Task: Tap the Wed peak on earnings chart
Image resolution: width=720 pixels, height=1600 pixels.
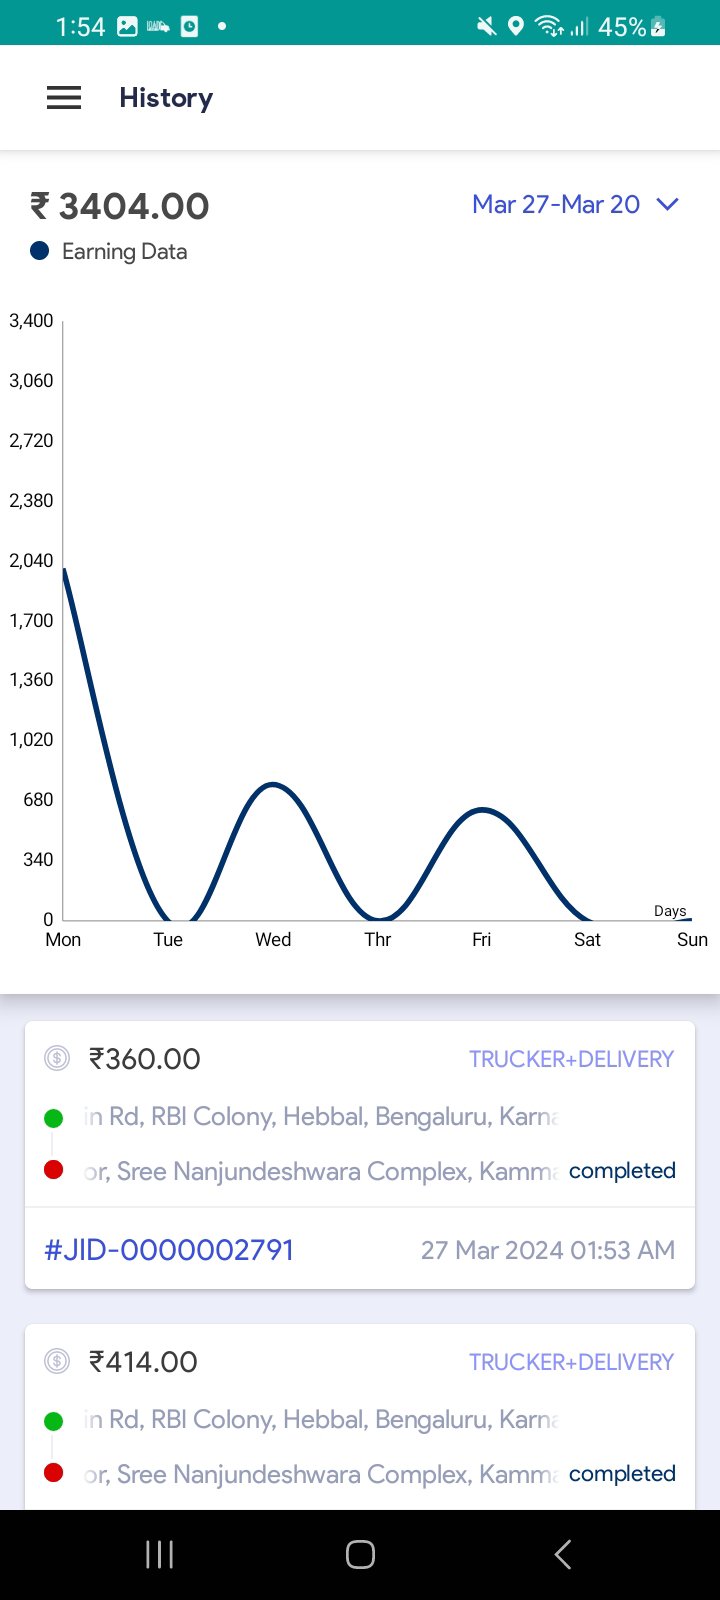Action: click(x=273, y=785)
